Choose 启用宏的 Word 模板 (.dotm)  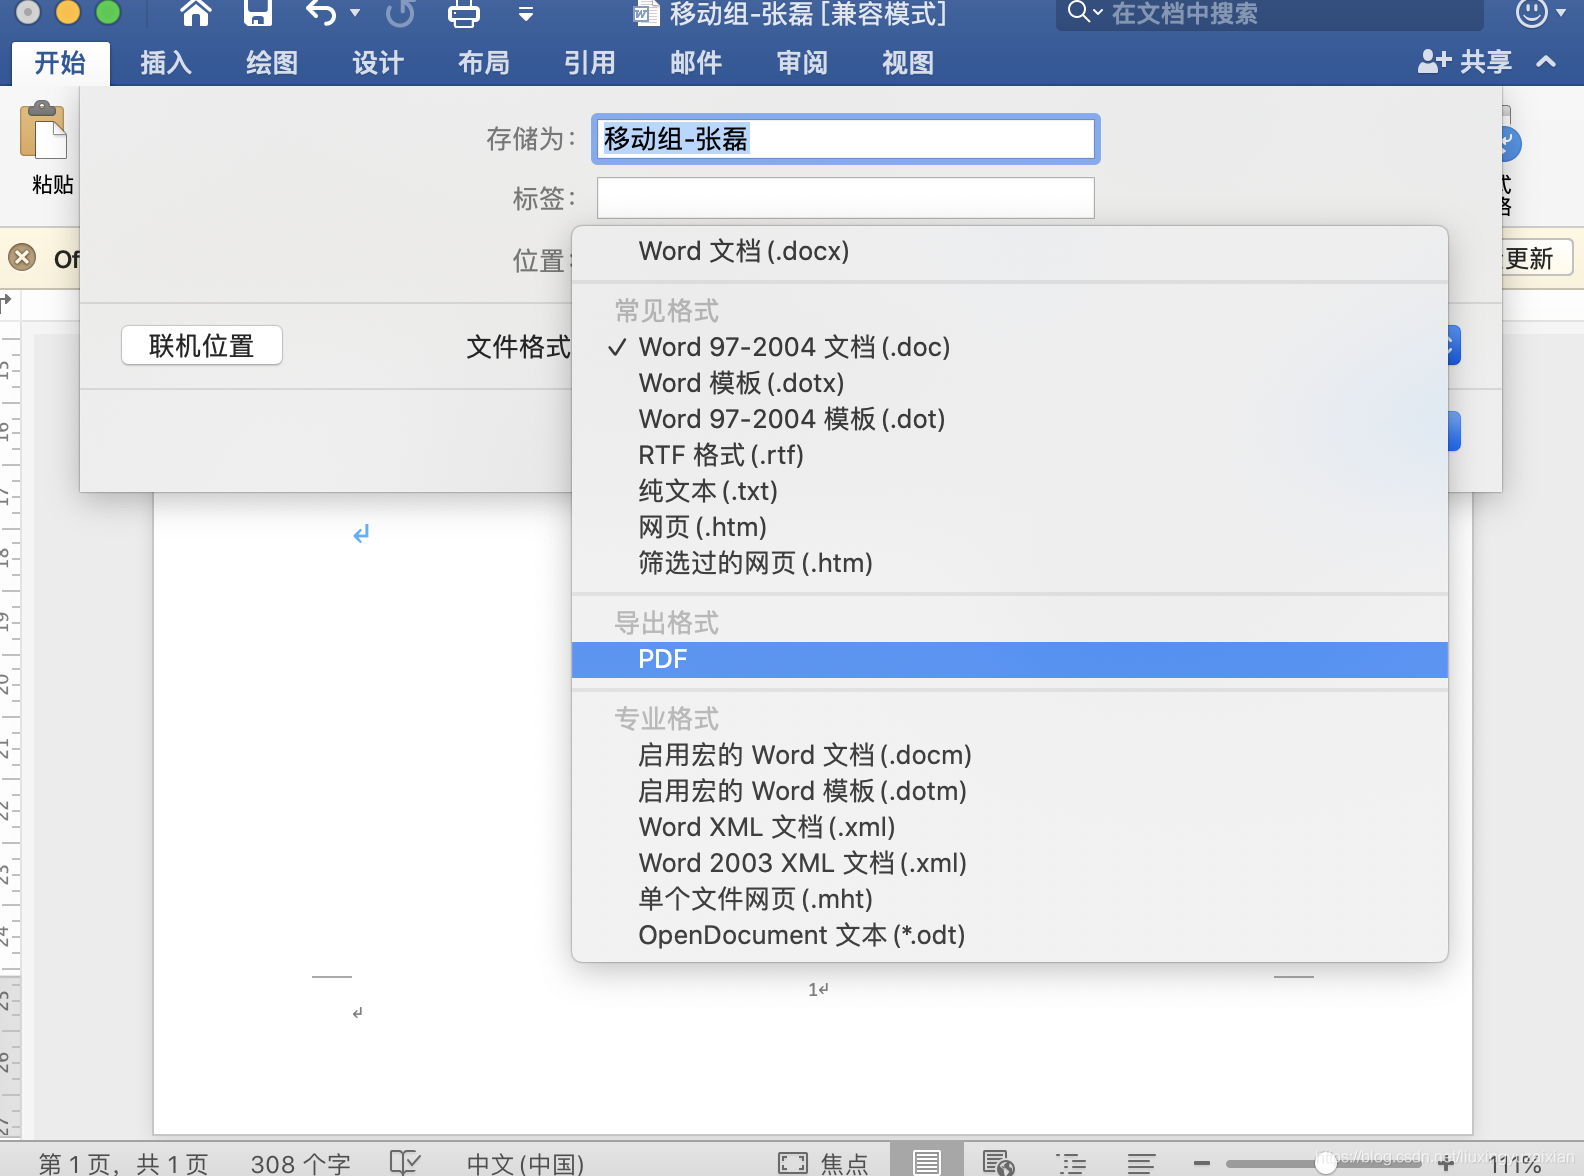tap(1010, 791)
